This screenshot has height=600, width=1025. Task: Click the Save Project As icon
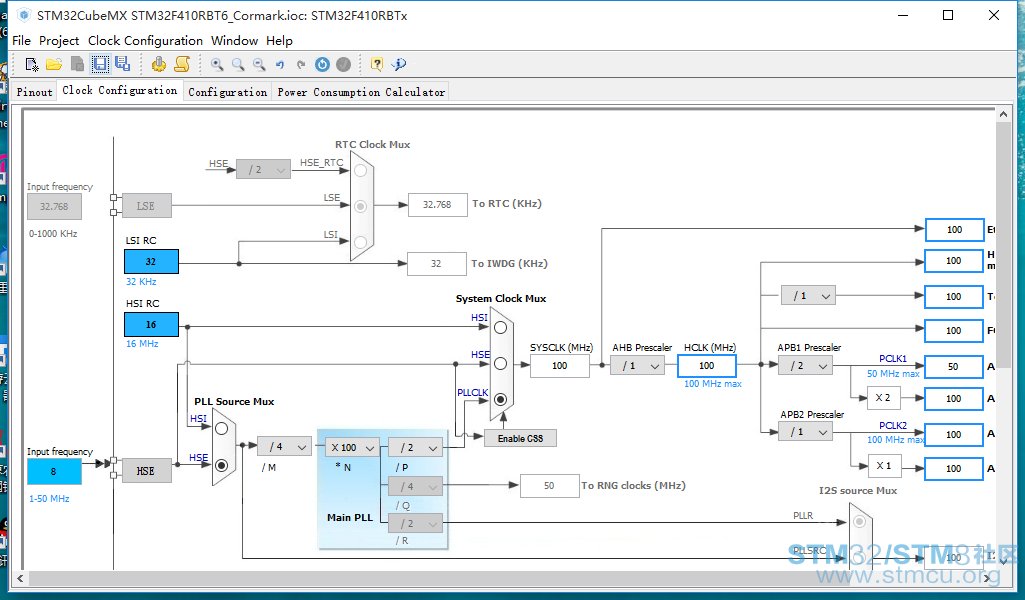click(122, 63)
